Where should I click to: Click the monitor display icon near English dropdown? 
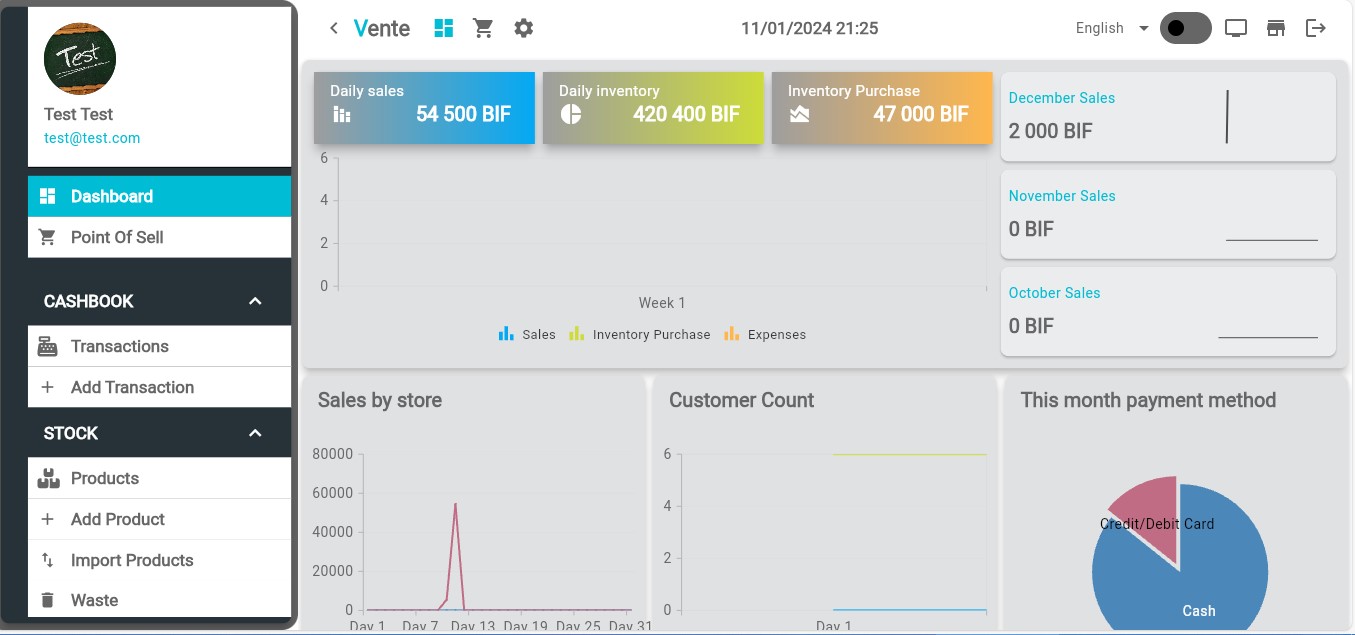(1235, 28)
